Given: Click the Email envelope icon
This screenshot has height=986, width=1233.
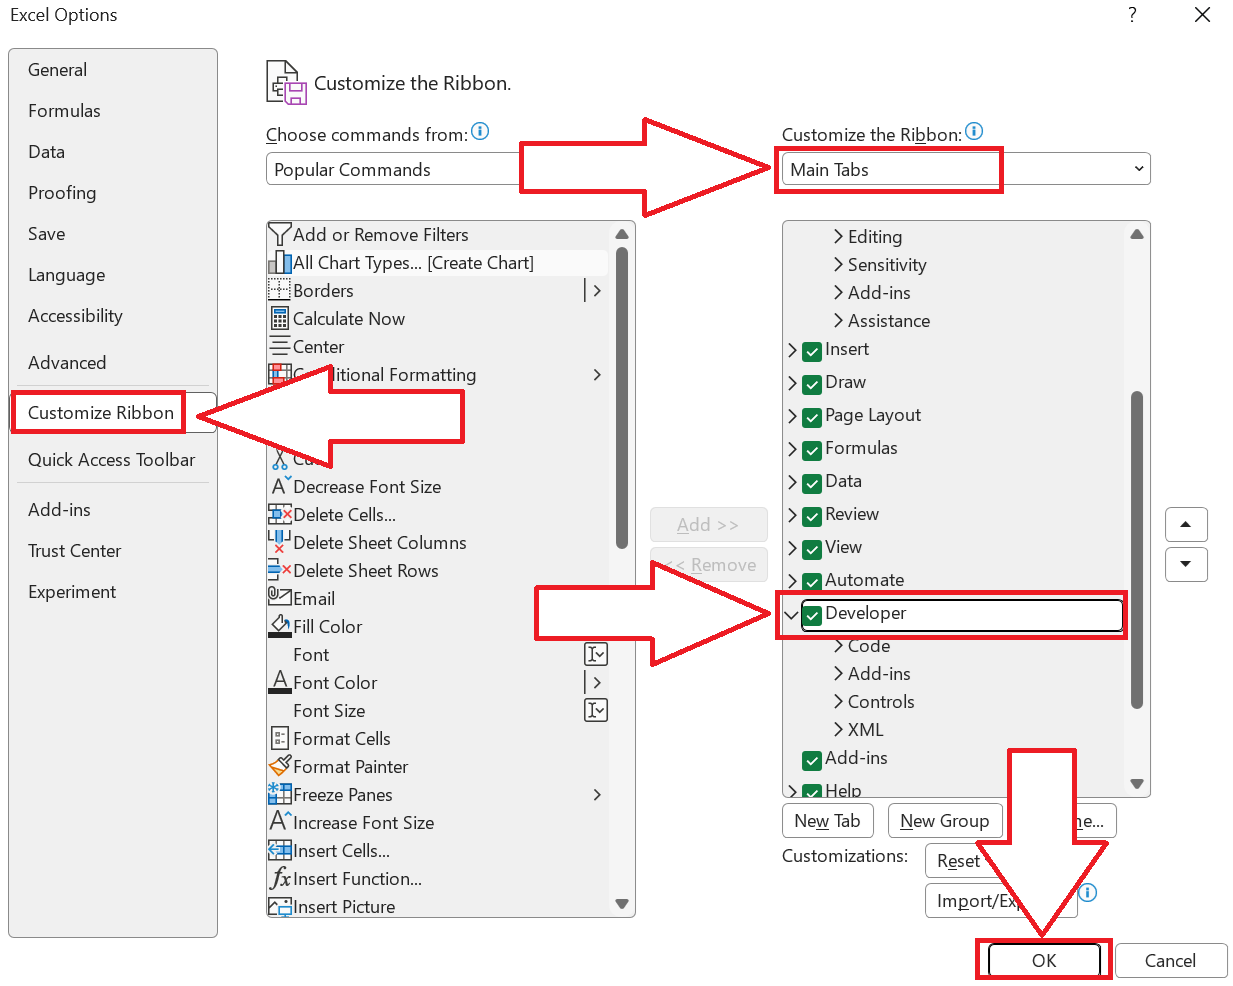Looking at the screenshot, I should point(280,598).
